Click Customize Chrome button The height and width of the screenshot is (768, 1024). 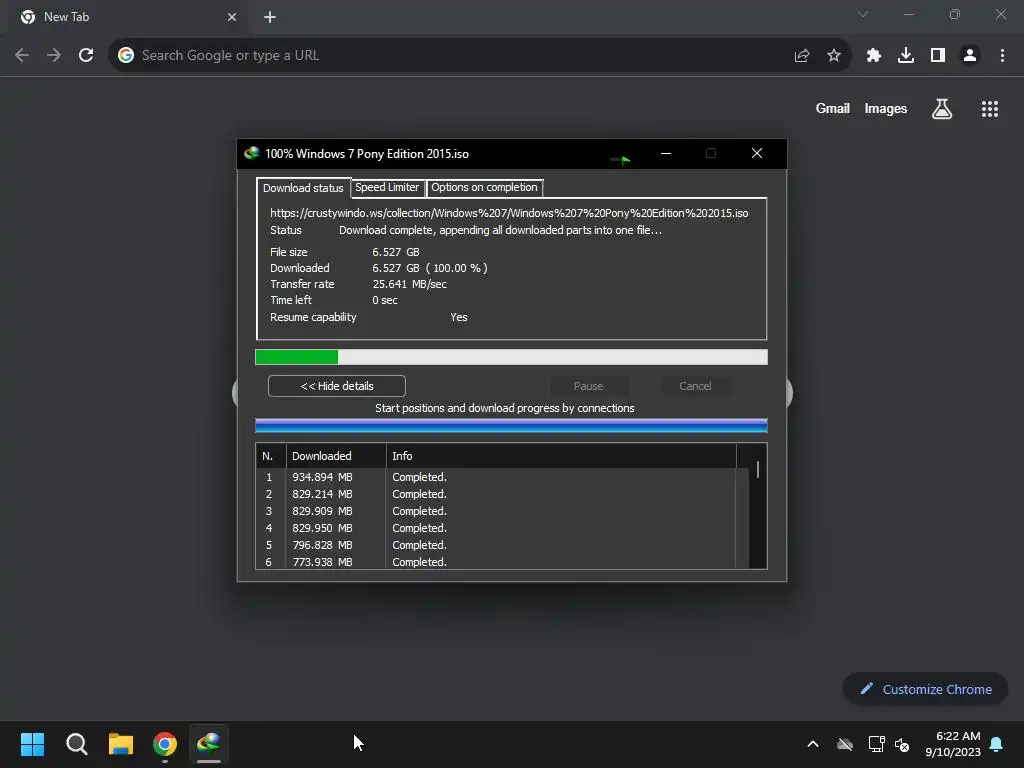pyautogui.click(x=925, y=689)
